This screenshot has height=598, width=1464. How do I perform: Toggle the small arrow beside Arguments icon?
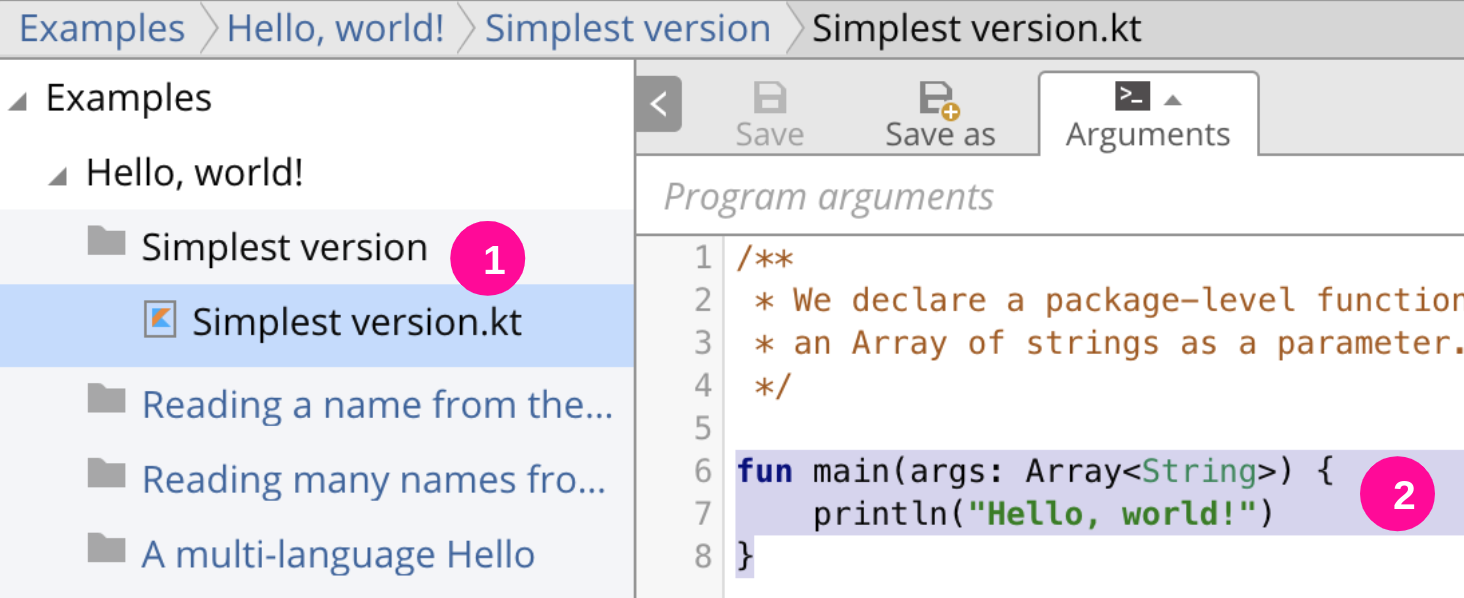1174,99
